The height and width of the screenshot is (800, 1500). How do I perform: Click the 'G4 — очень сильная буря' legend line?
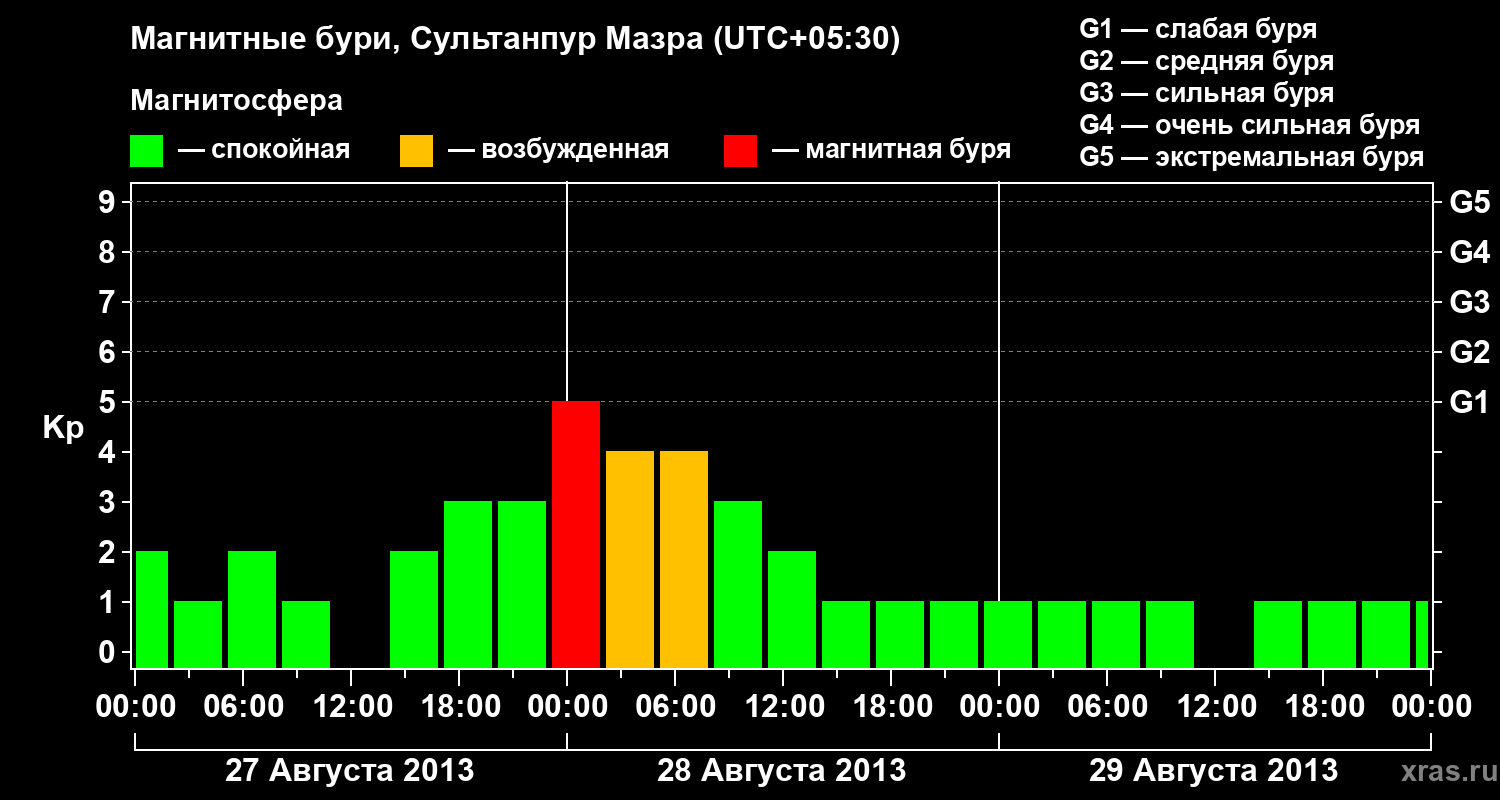1250,125
